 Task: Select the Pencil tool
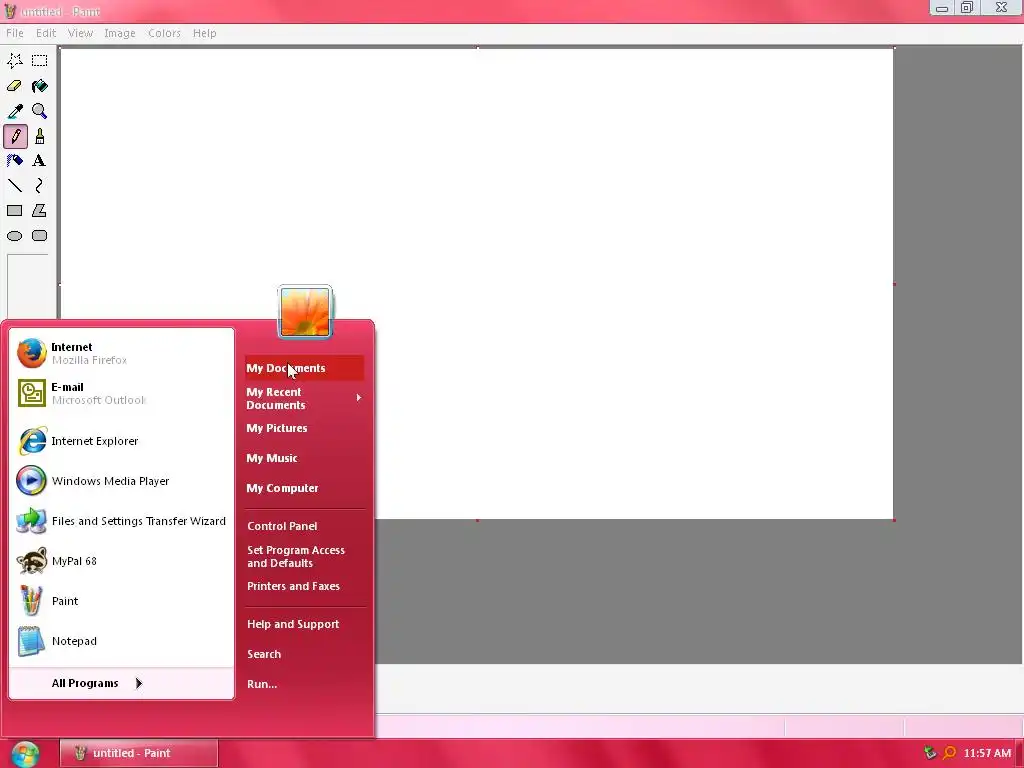click(x=15, y=136)
